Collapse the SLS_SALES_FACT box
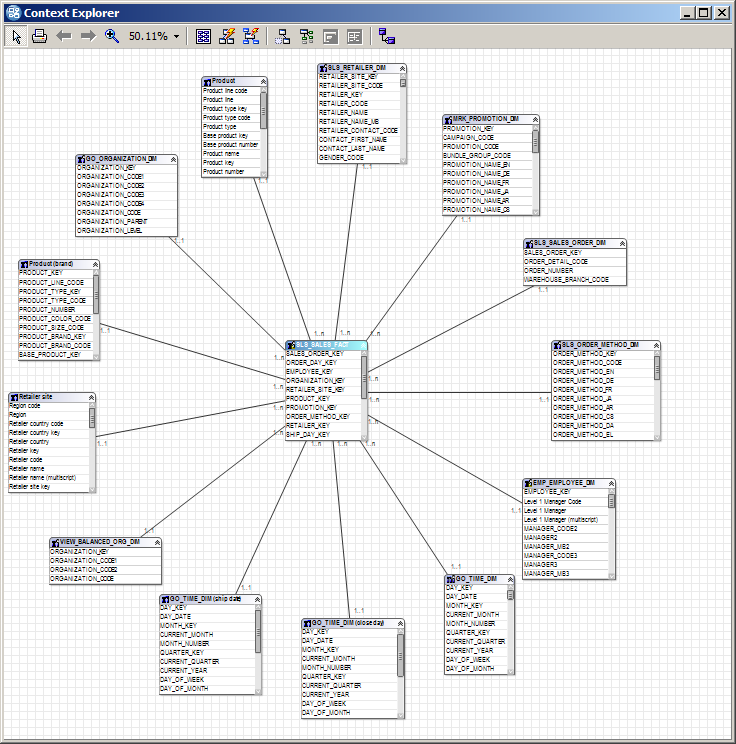736x744 pixels. click(x=363, y=345)
